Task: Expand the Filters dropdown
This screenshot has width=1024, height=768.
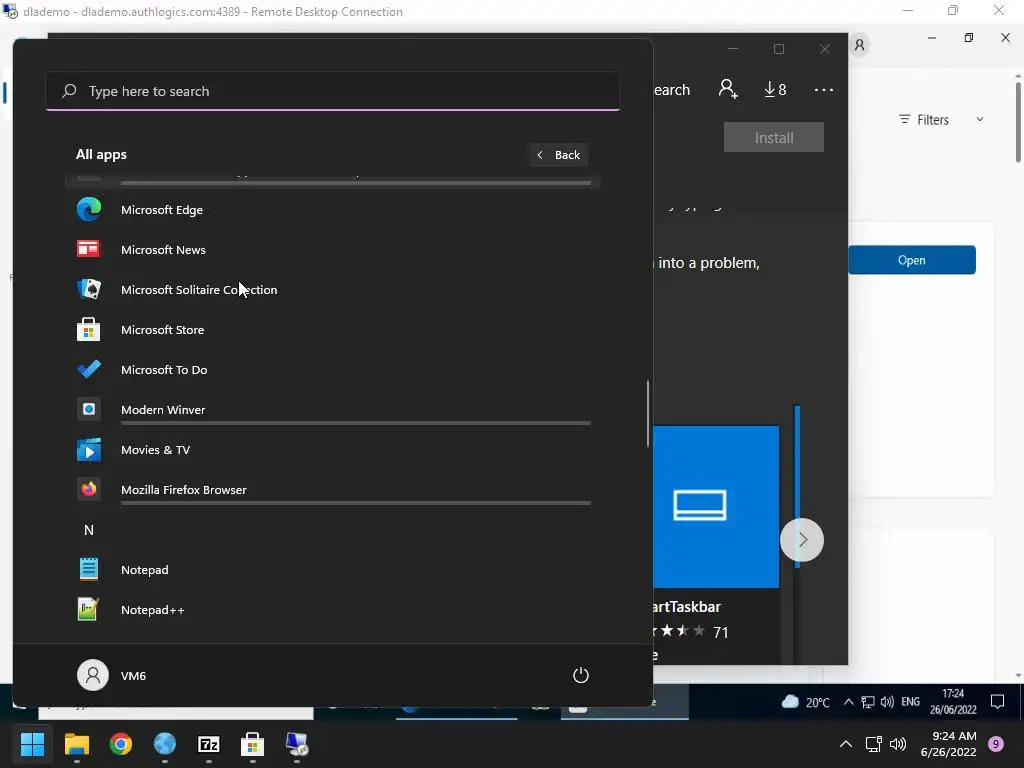Action: pyautogui.click(x=941, y=120)
